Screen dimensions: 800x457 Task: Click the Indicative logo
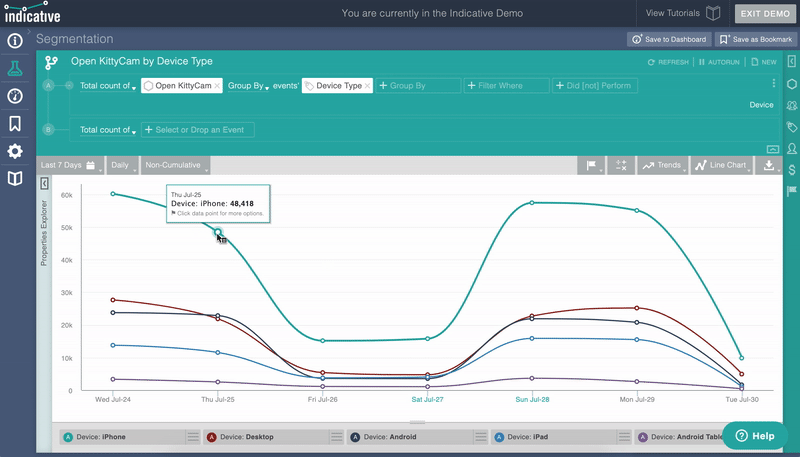coord(32,13)
